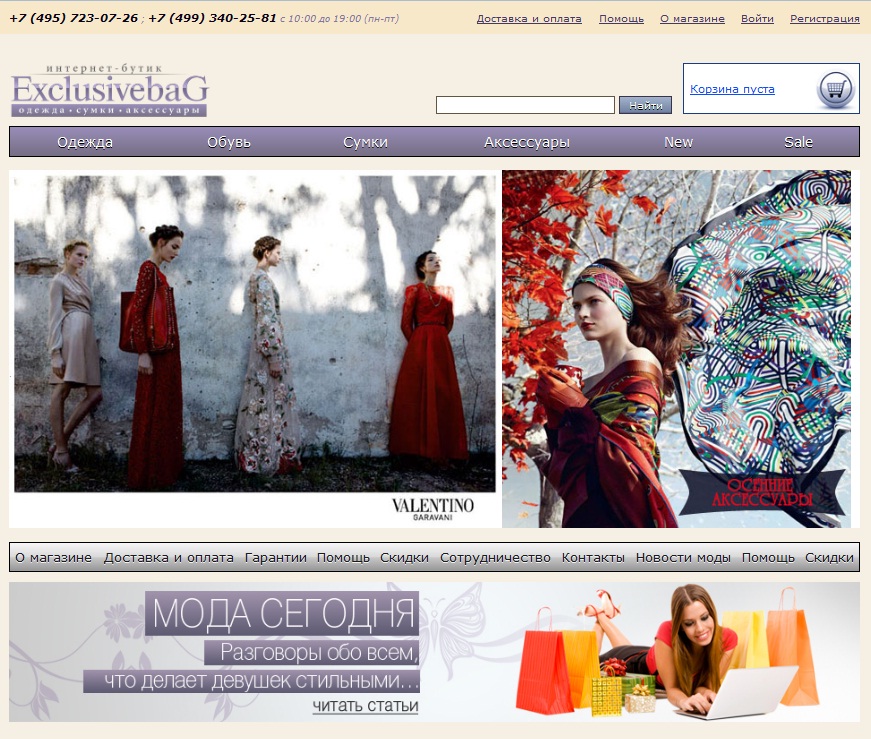Click the читать статьи link
Image resolution: width=871 pixels, height=739 pixels.
click(x=365, y=706)
